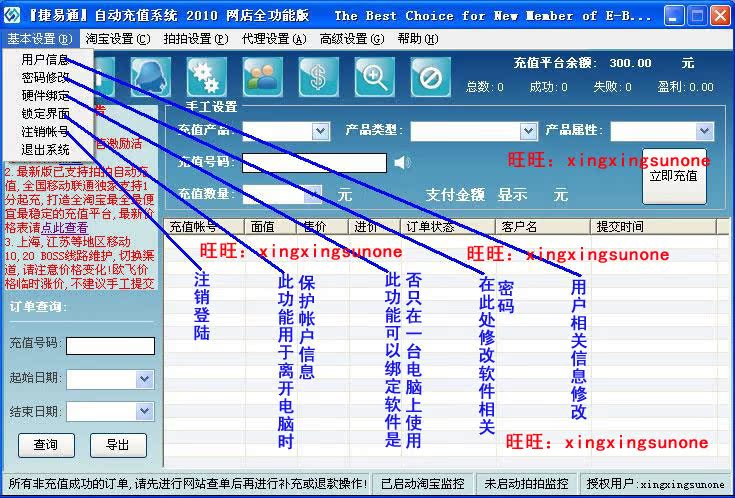Screen dimensions: 735x498
Task: Click the 售价 column header
Action: [322, 227]
